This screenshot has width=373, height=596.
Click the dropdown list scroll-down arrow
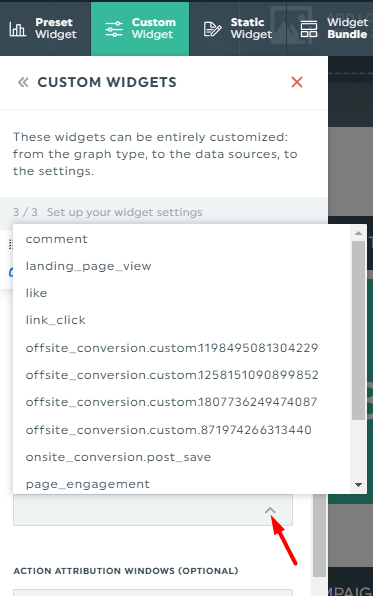(x=358, y=485)
